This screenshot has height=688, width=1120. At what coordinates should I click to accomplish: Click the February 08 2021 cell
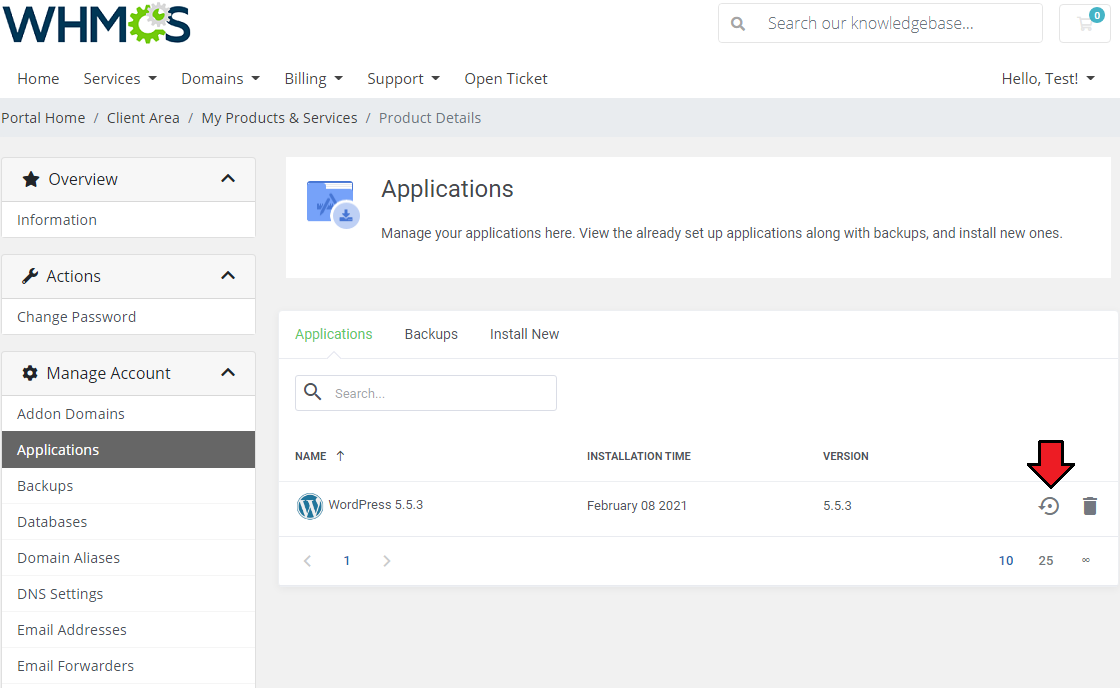click(x=636, y=506)
